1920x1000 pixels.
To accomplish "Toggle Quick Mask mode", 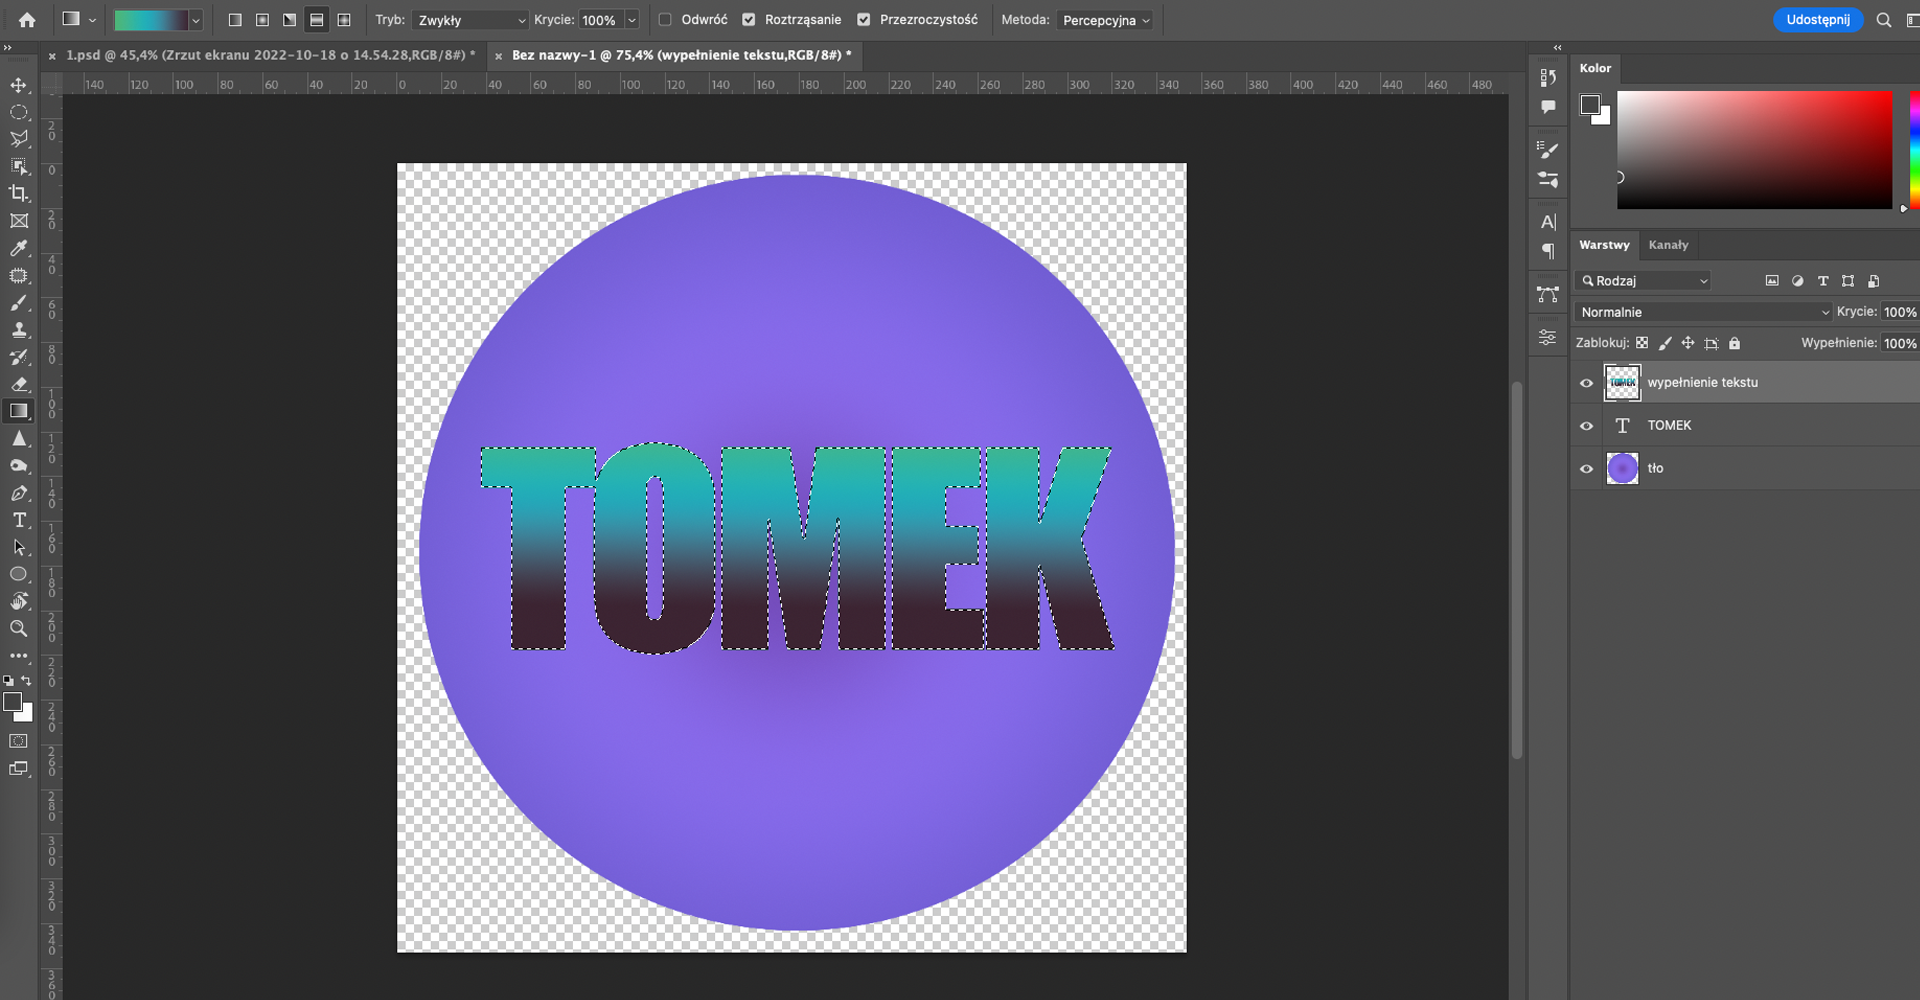I will (x=19, y=741).
